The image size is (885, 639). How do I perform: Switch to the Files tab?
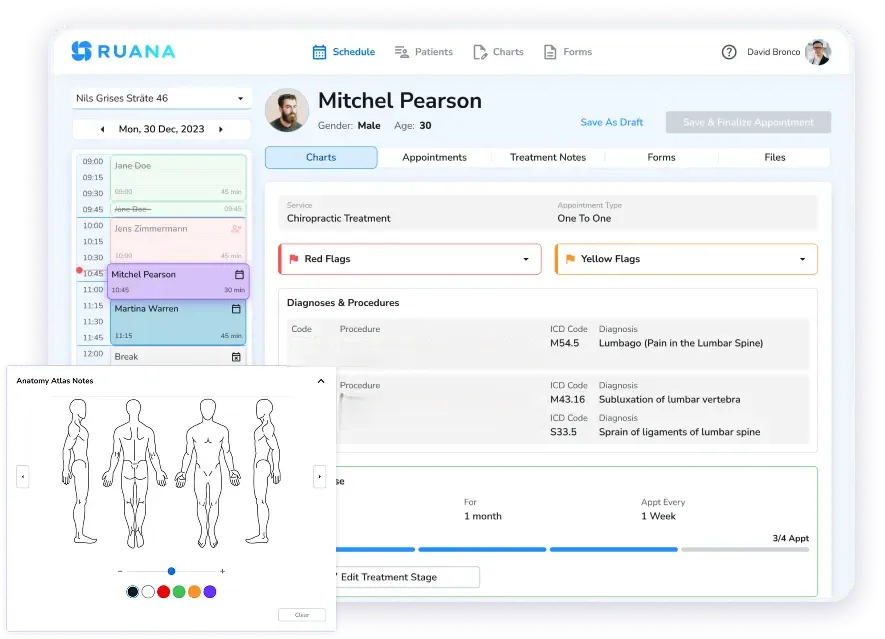click(x=775, y=157)
